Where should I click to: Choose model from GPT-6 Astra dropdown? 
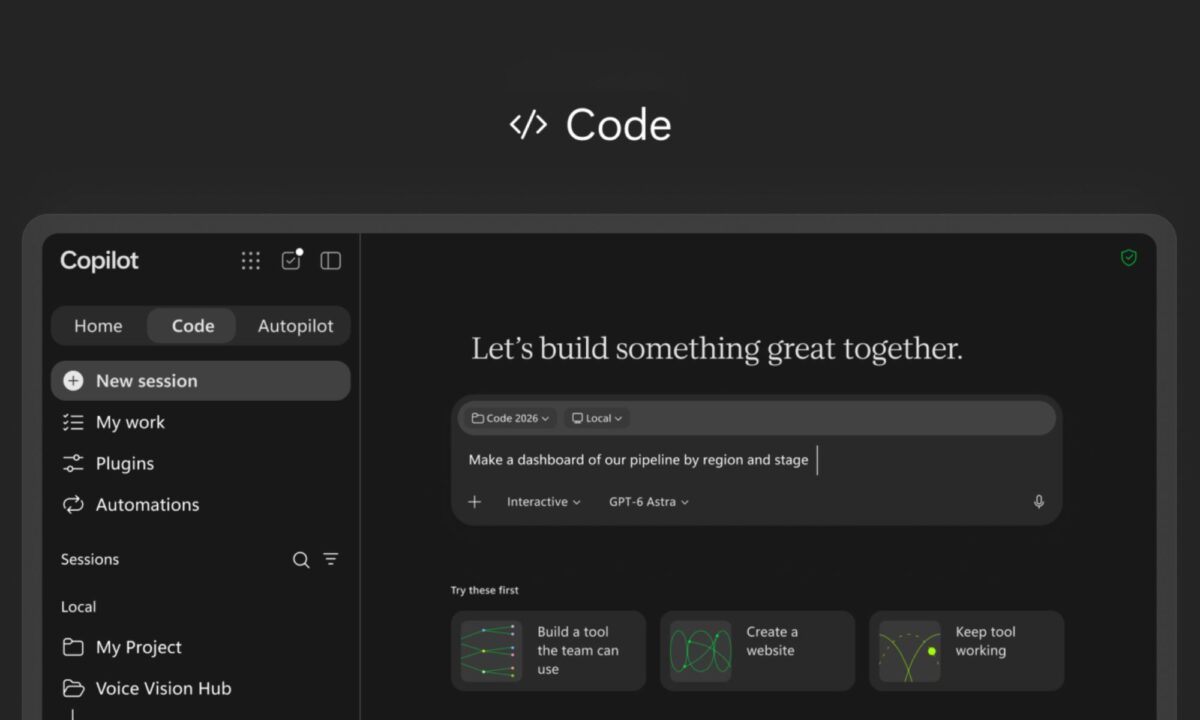coord(649,502)
